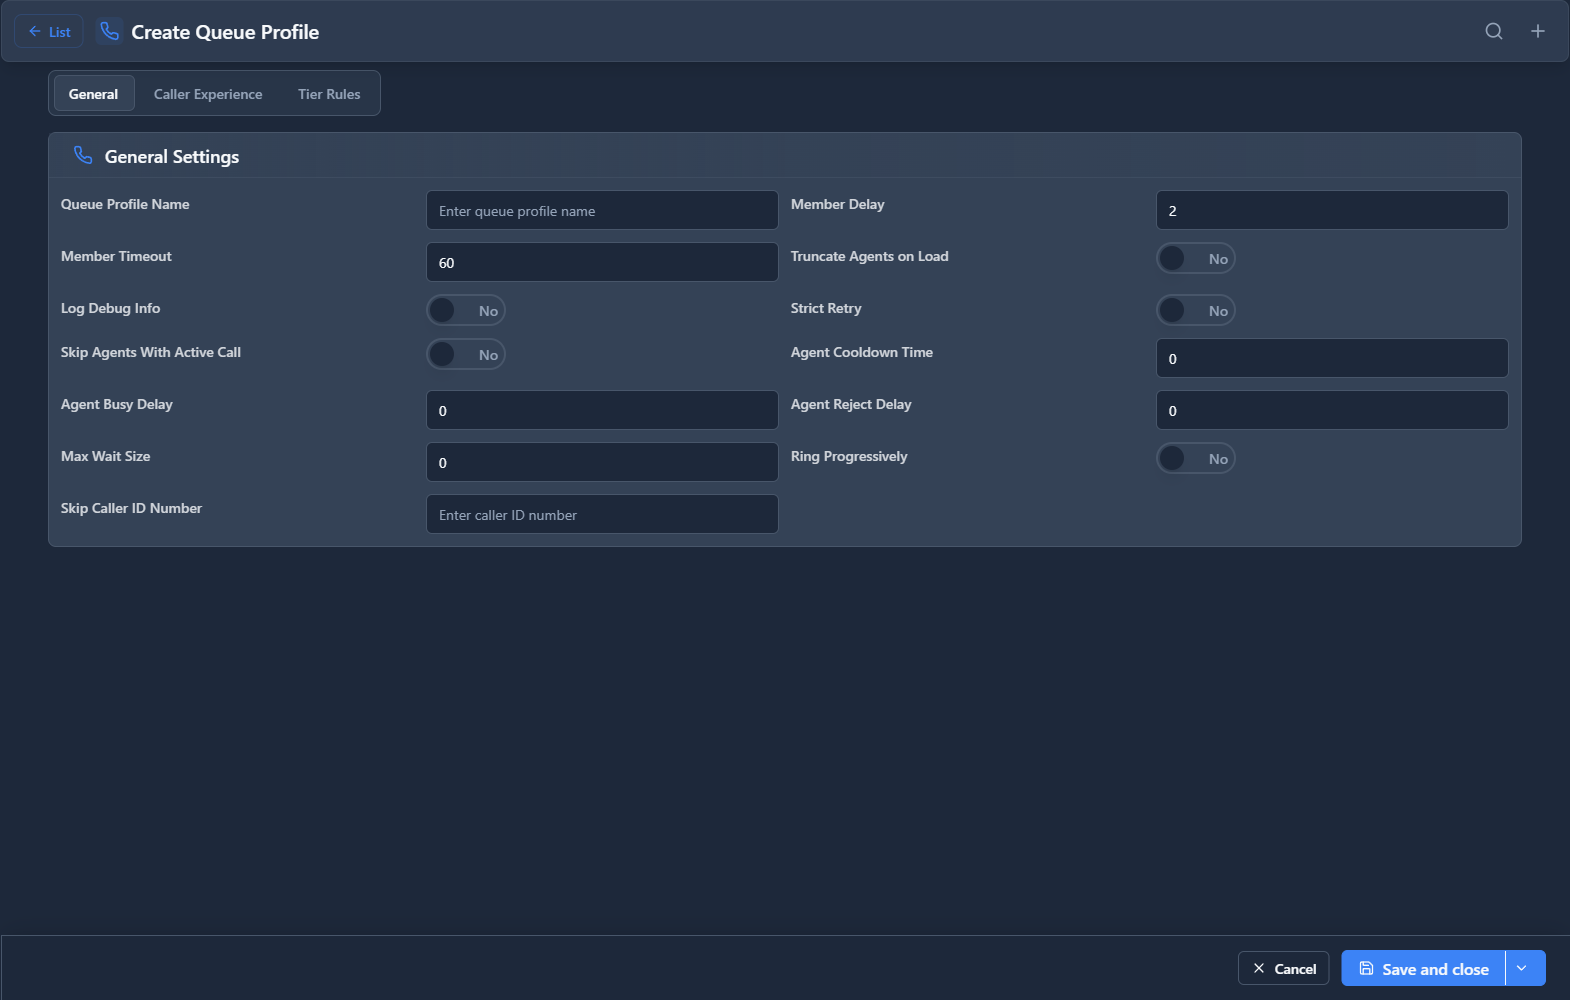Click the Queue Profile Name label
The image size is (1570, 1000).
click(125, 204)
